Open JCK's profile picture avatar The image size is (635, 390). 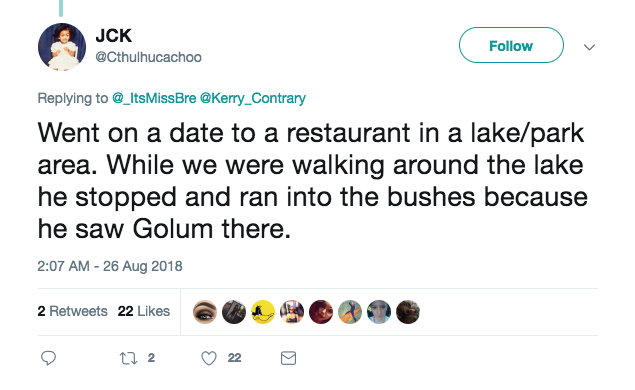pyautogui.click(x=62, y=47)
